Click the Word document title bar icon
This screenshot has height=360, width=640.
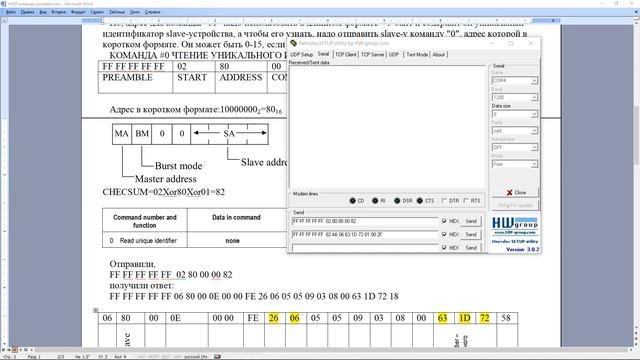pyautogui.click(x=3, y=4)
